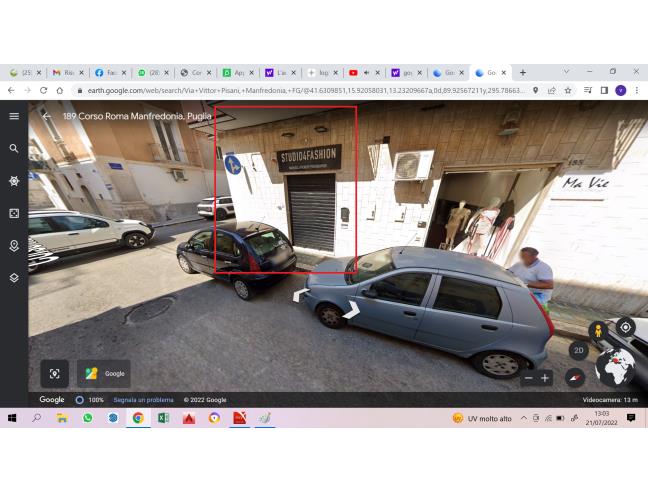Toggle the 2D view button
The image size is (648, 492).
[x=578, y=350]
